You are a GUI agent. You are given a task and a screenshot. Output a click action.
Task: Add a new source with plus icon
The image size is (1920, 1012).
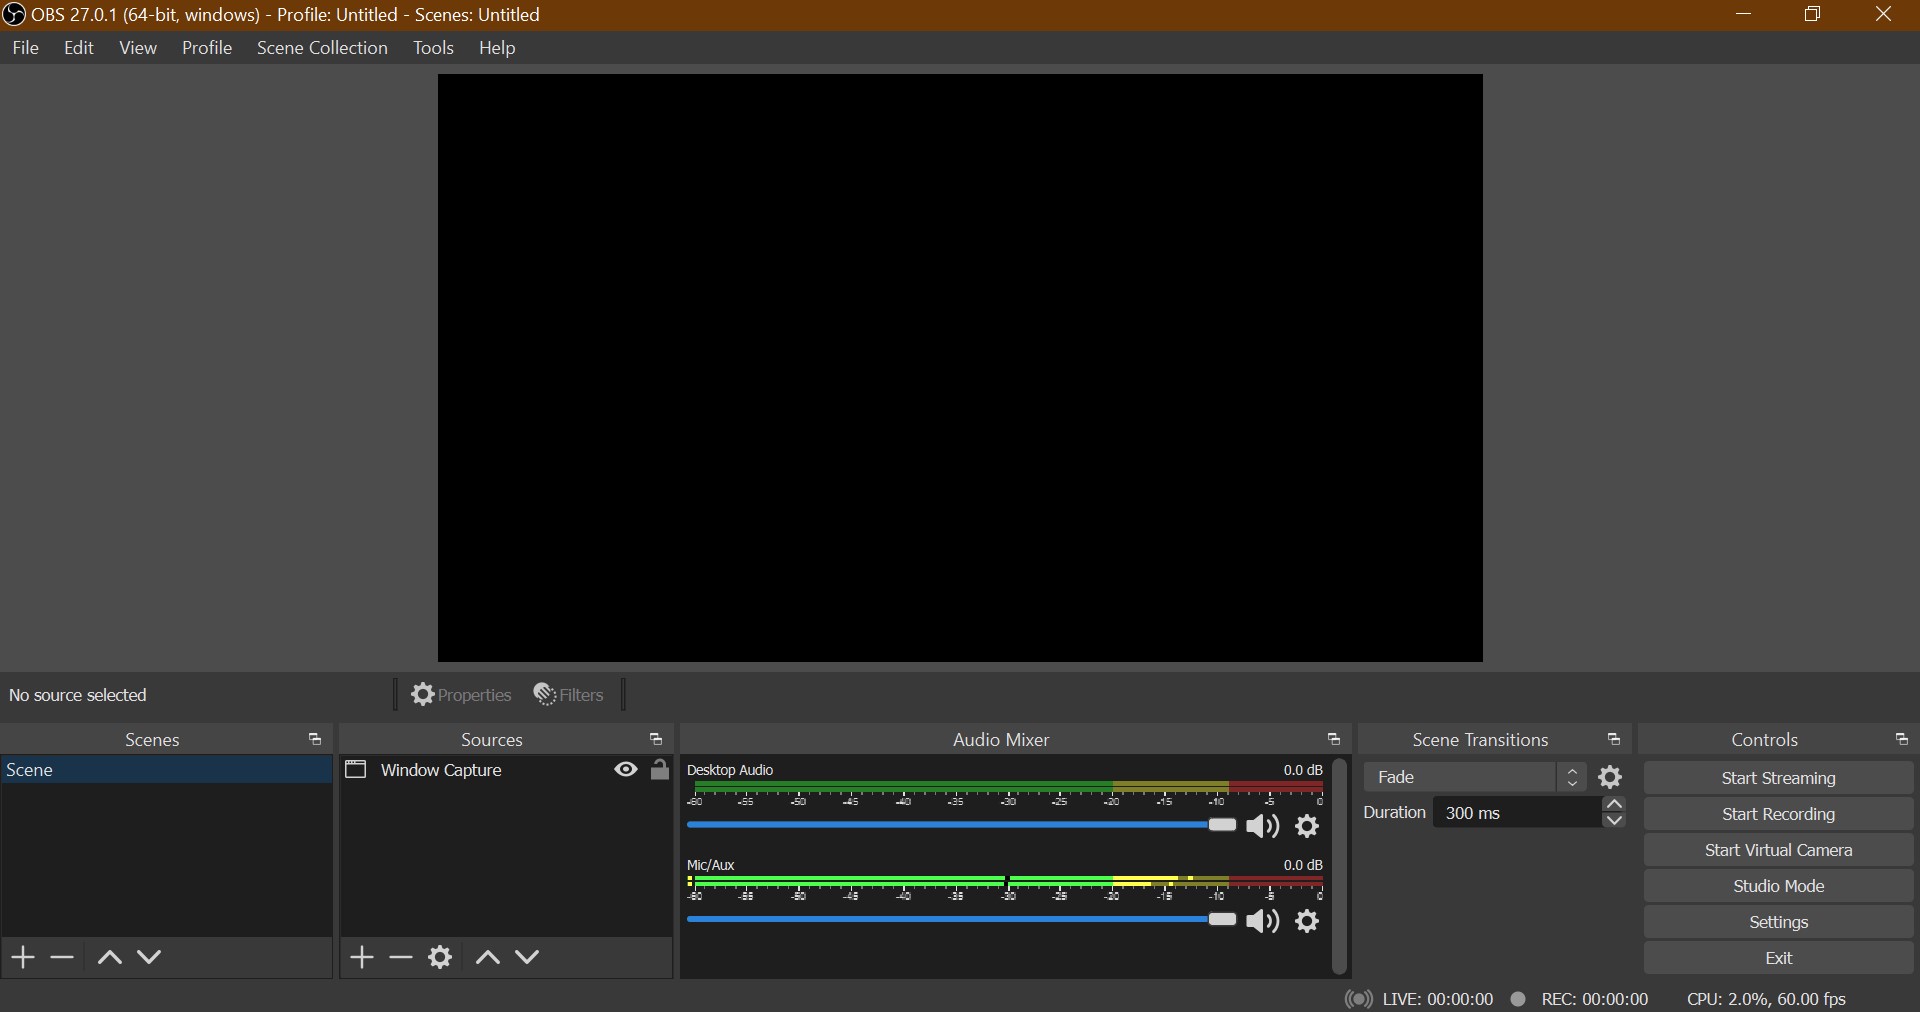362,957
